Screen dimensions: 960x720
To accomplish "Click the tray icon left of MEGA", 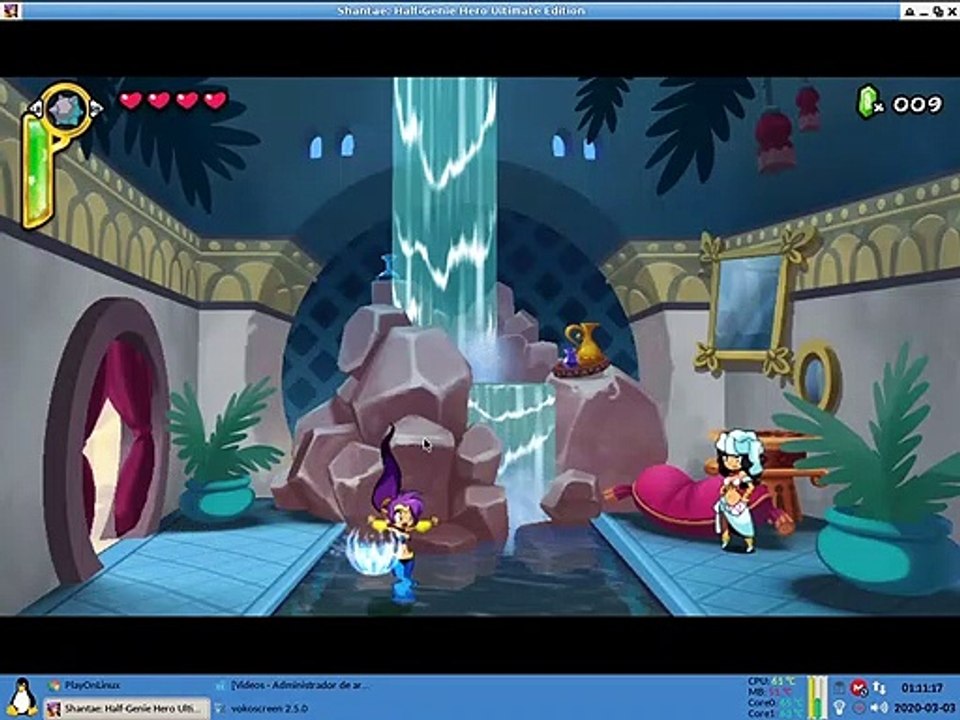I will click(840, 688).
